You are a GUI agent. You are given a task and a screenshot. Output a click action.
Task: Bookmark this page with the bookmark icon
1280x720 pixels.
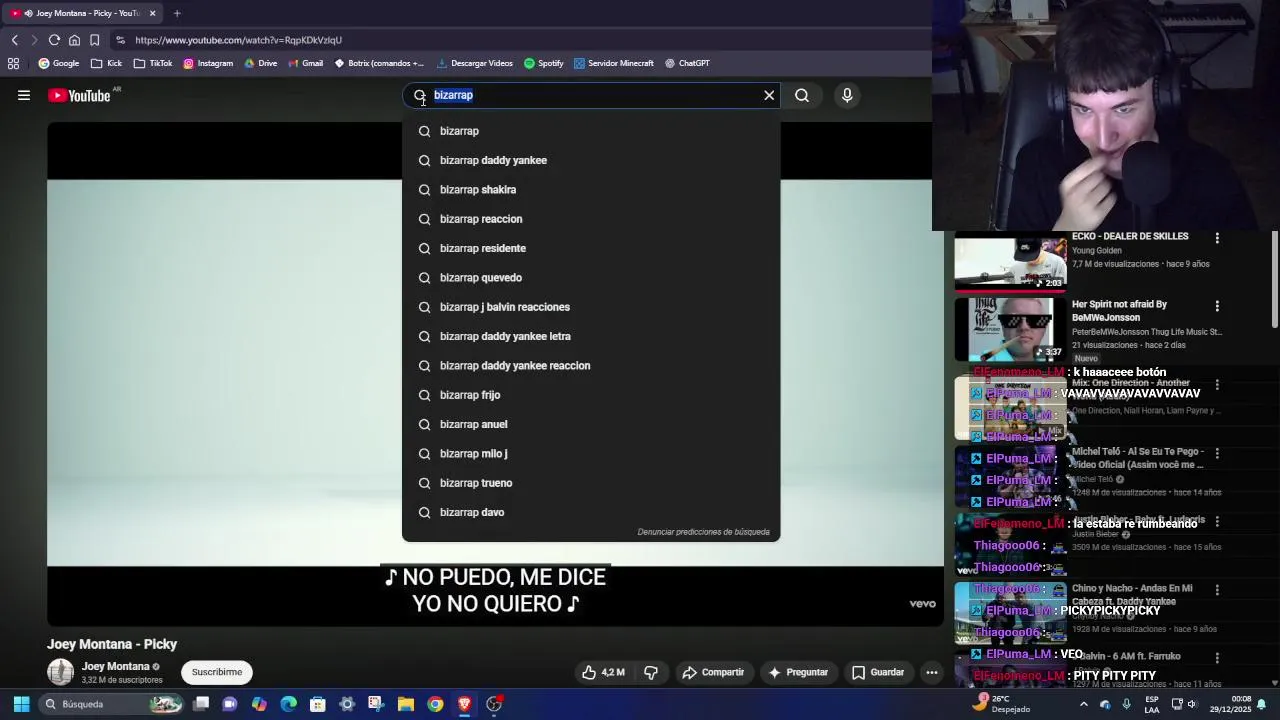[x=94, y=40]
